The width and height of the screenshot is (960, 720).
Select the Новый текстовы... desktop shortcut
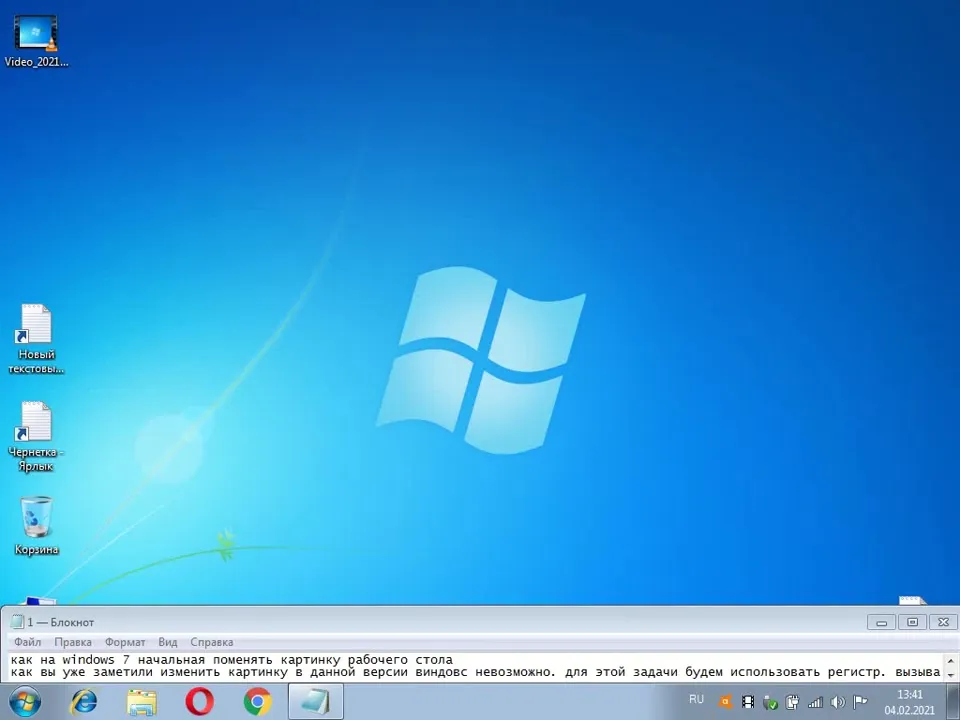(36, 339)
